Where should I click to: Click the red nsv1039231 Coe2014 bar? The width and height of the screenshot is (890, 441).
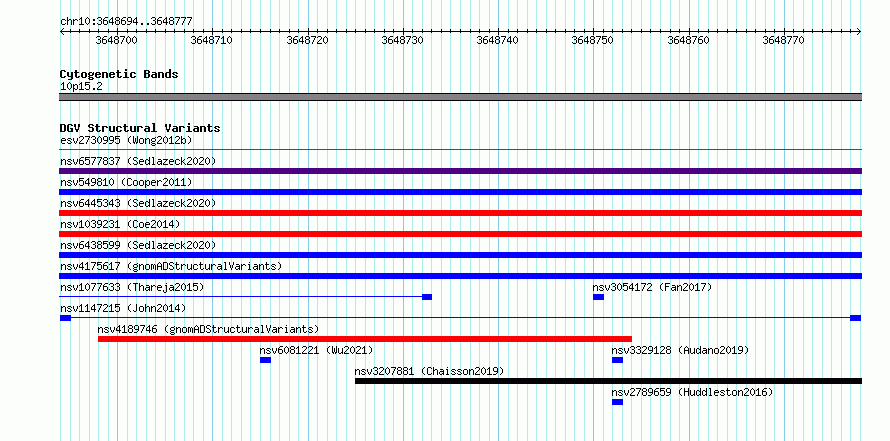[x=460, y=234]
